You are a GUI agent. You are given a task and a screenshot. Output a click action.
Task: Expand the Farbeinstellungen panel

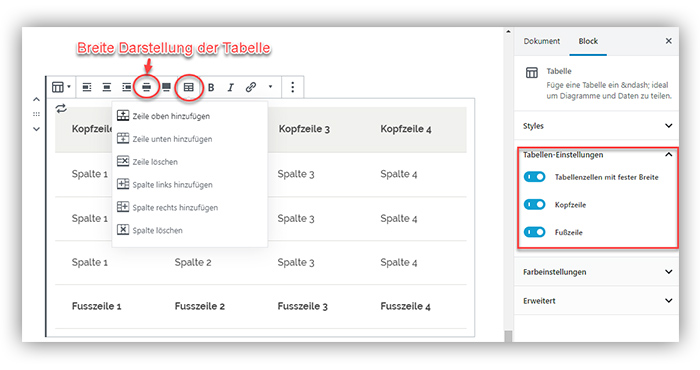click(597, 272)
